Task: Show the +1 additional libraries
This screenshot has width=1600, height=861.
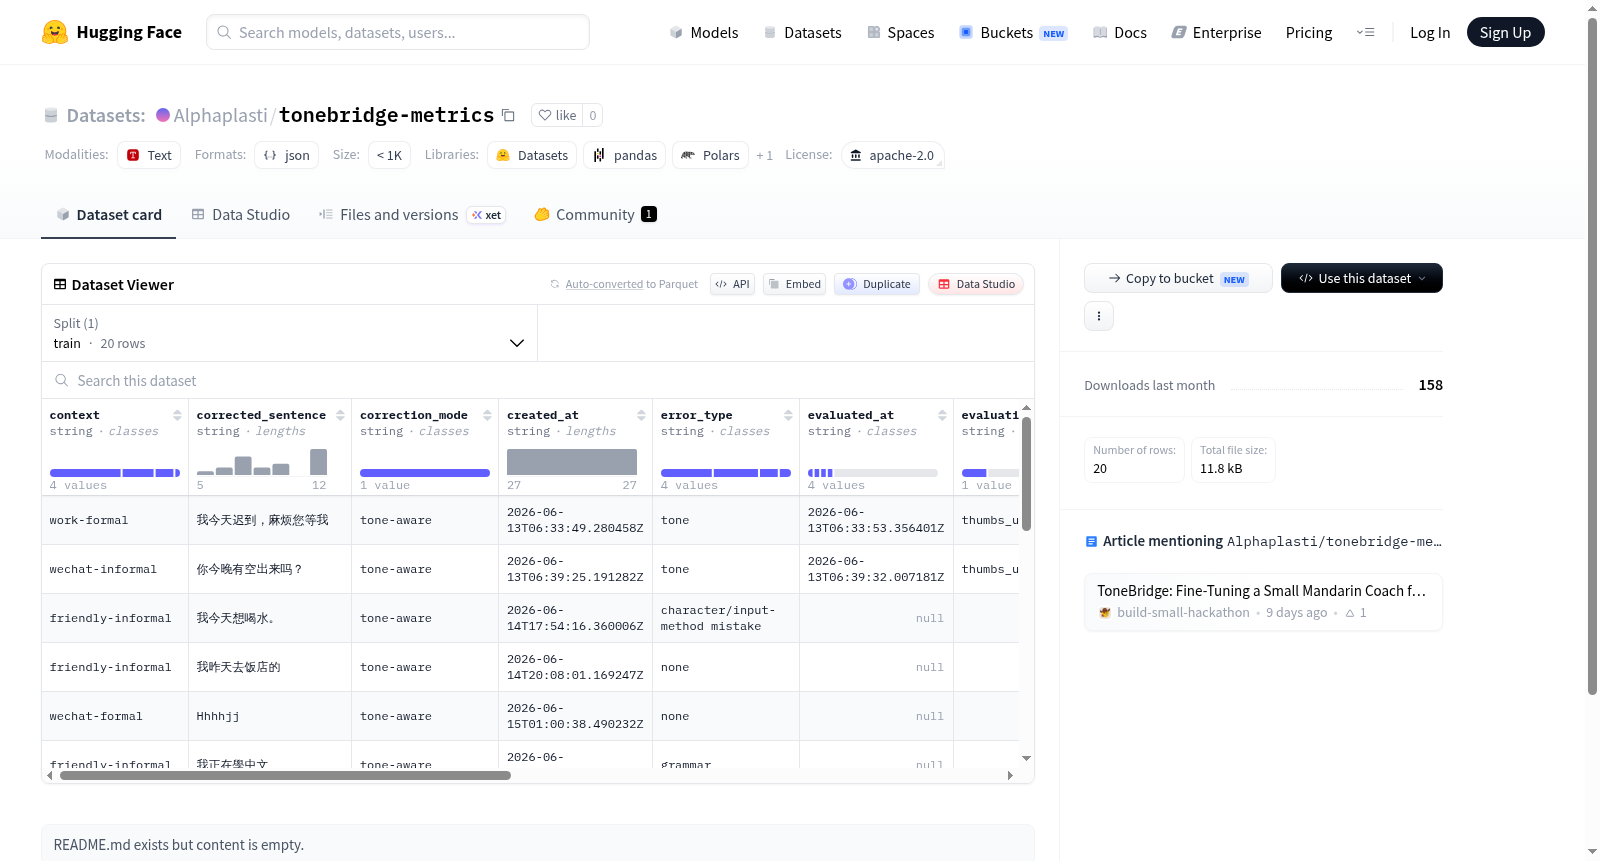Action: 765,155
